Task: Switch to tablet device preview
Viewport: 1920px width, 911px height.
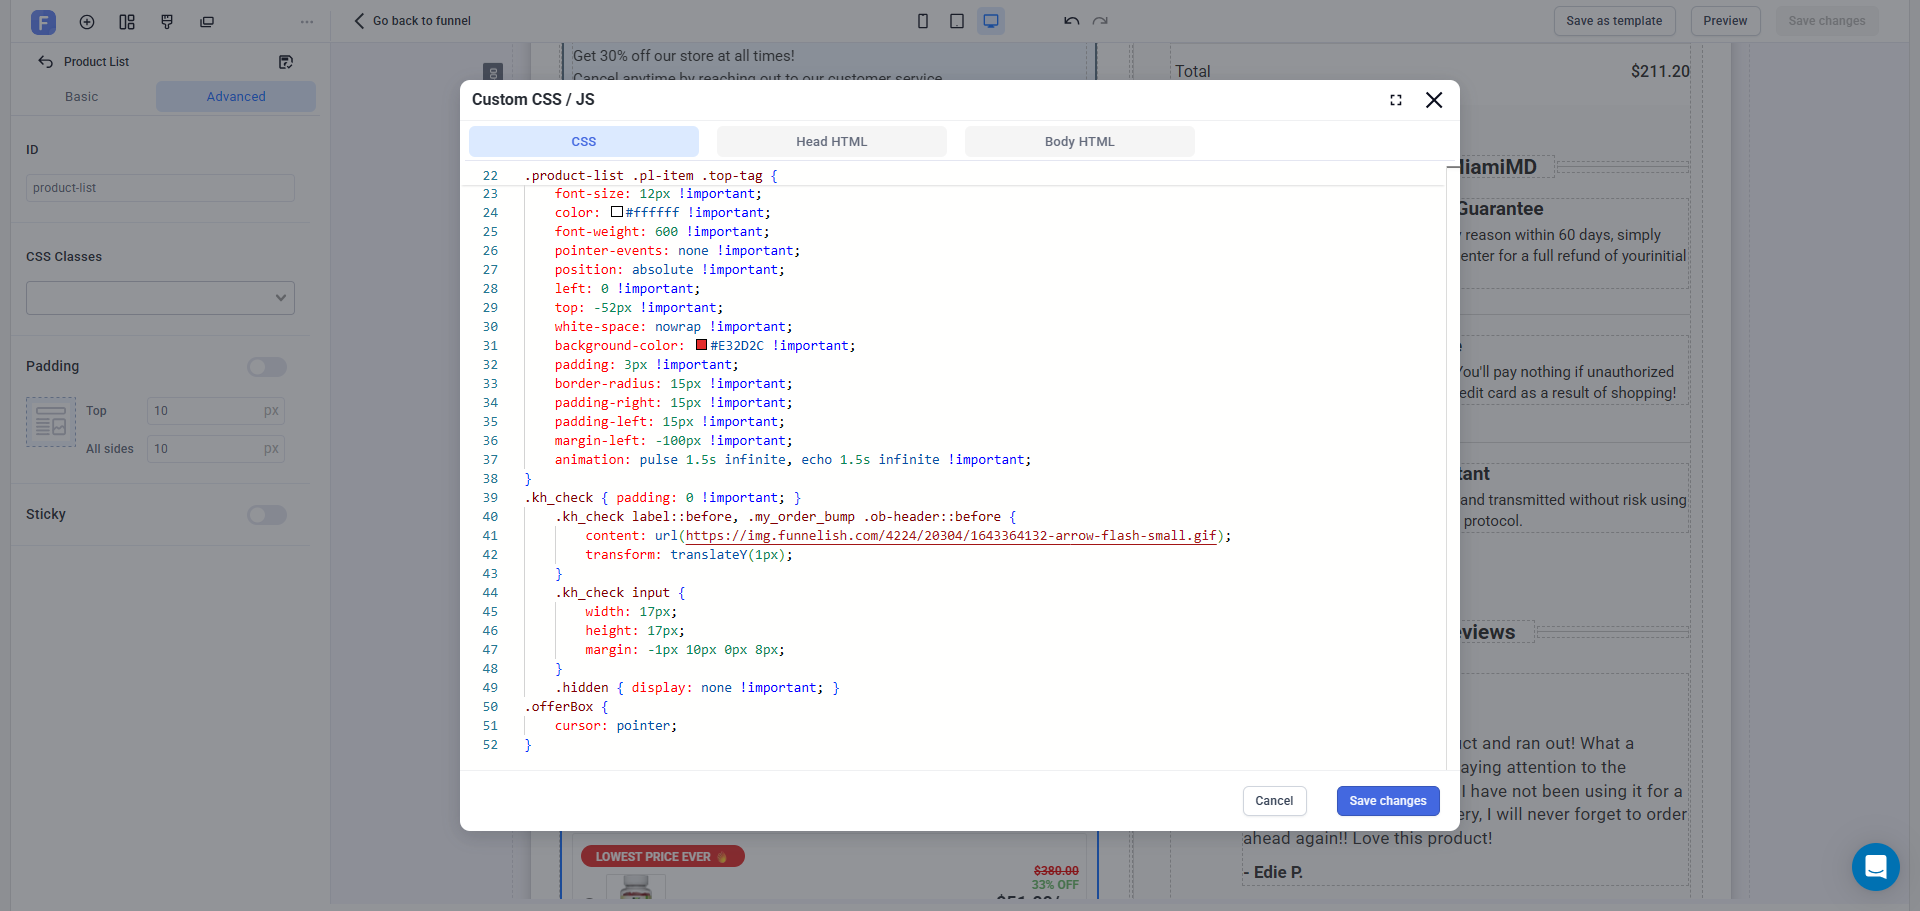Action: pyautogui.click(x=957, y=21)
